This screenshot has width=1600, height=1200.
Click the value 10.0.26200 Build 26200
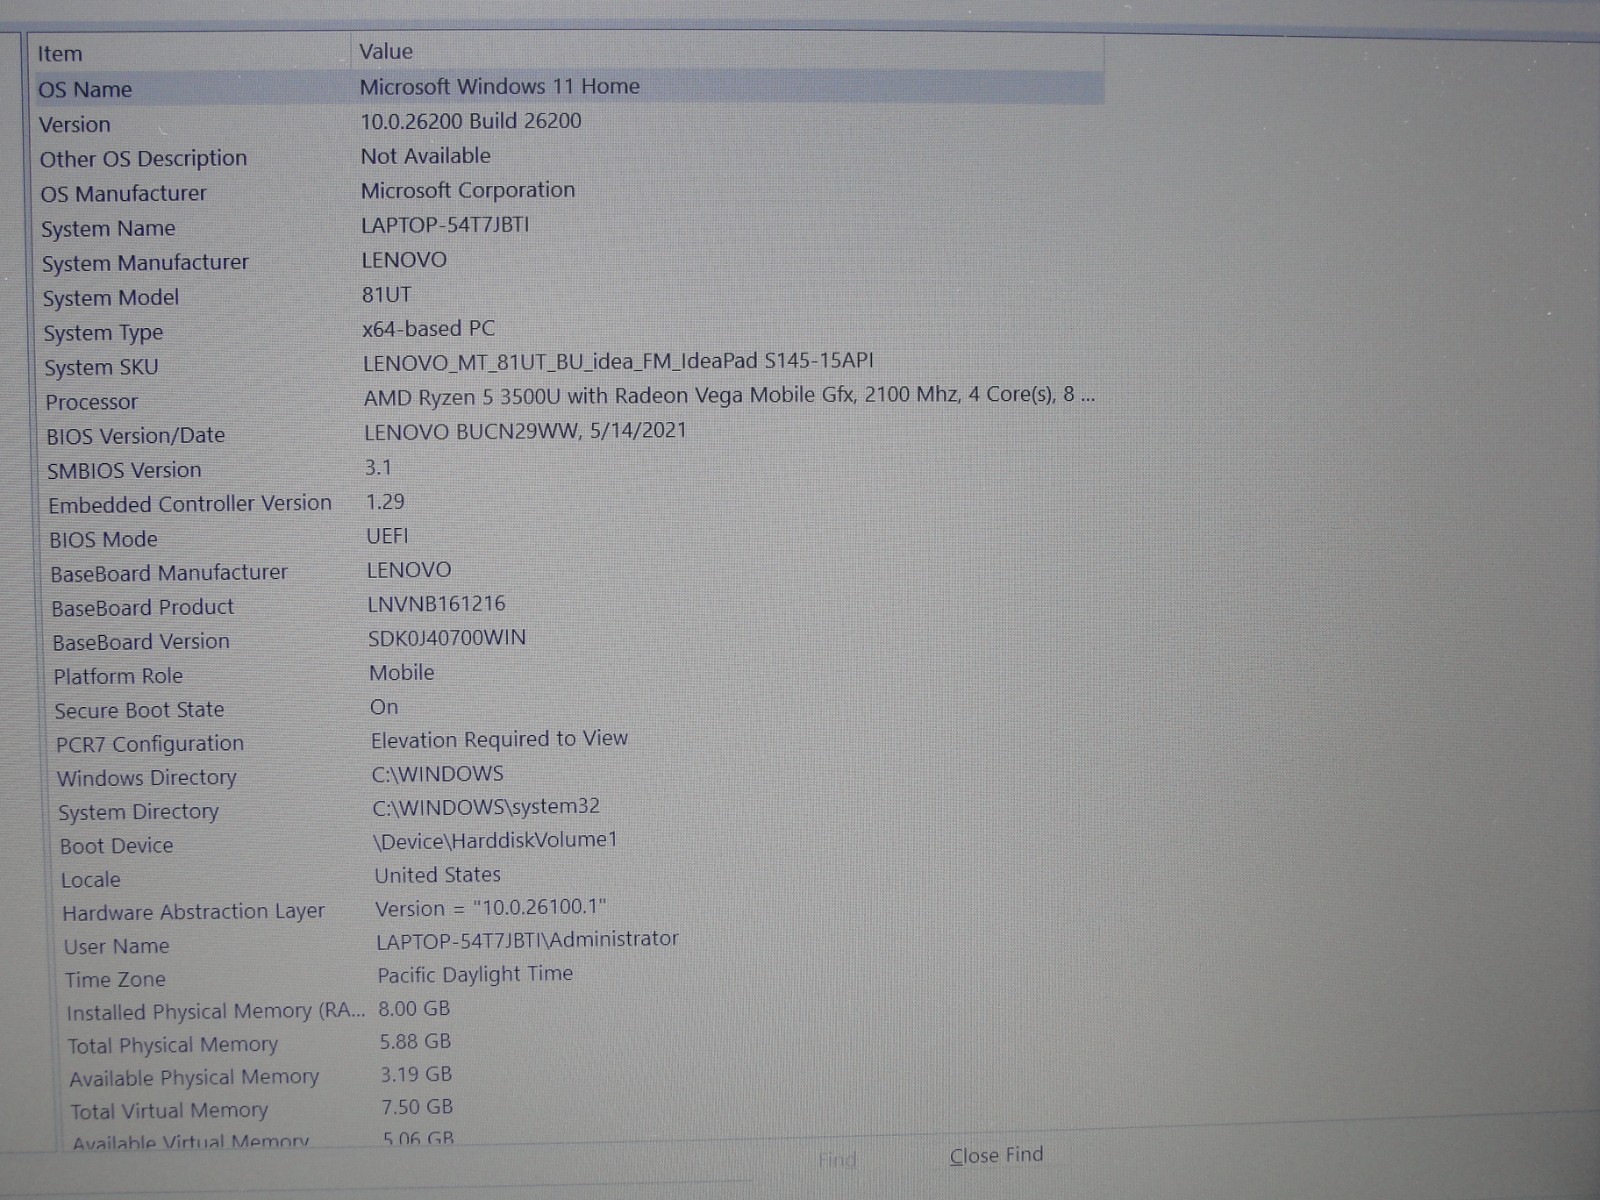(x=471, y=121)
